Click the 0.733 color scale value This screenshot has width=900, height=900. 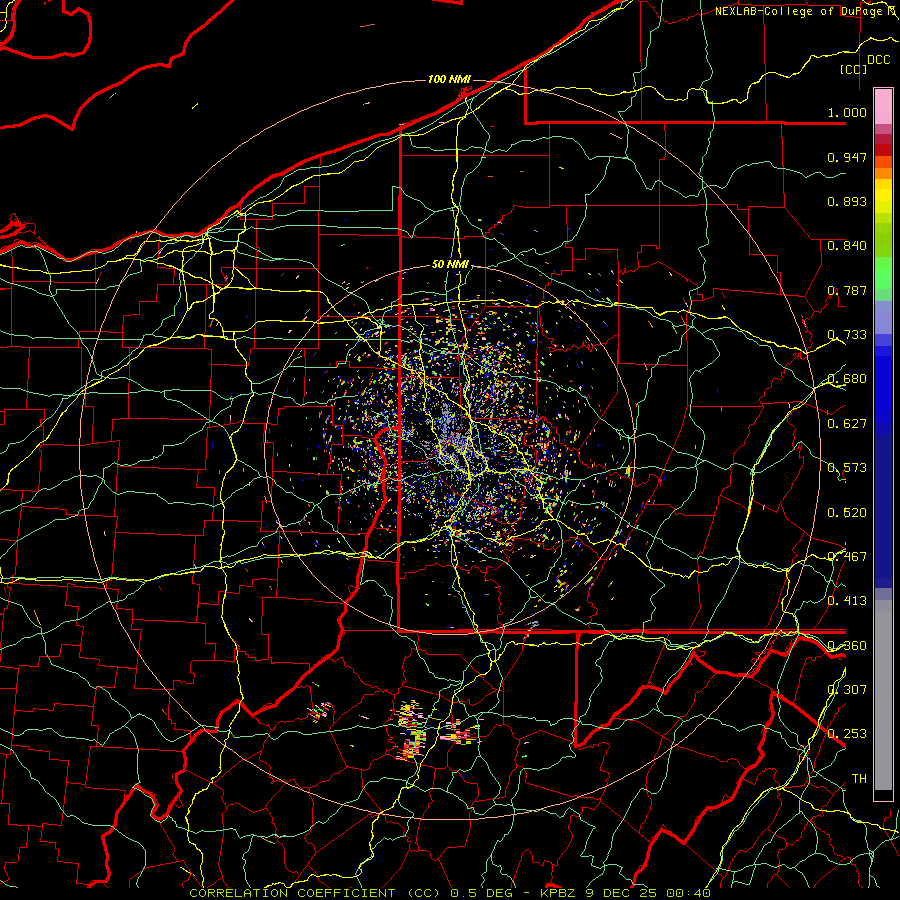tap(847, 335)
